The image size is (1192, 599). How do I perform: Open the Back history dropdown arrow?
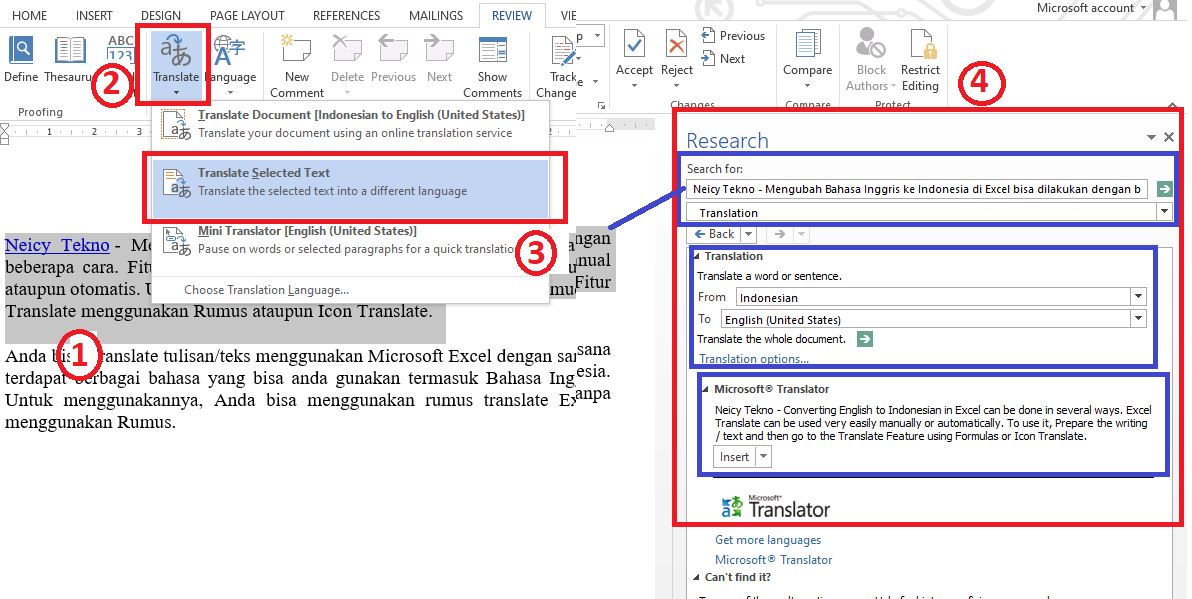tap(748, 234)
